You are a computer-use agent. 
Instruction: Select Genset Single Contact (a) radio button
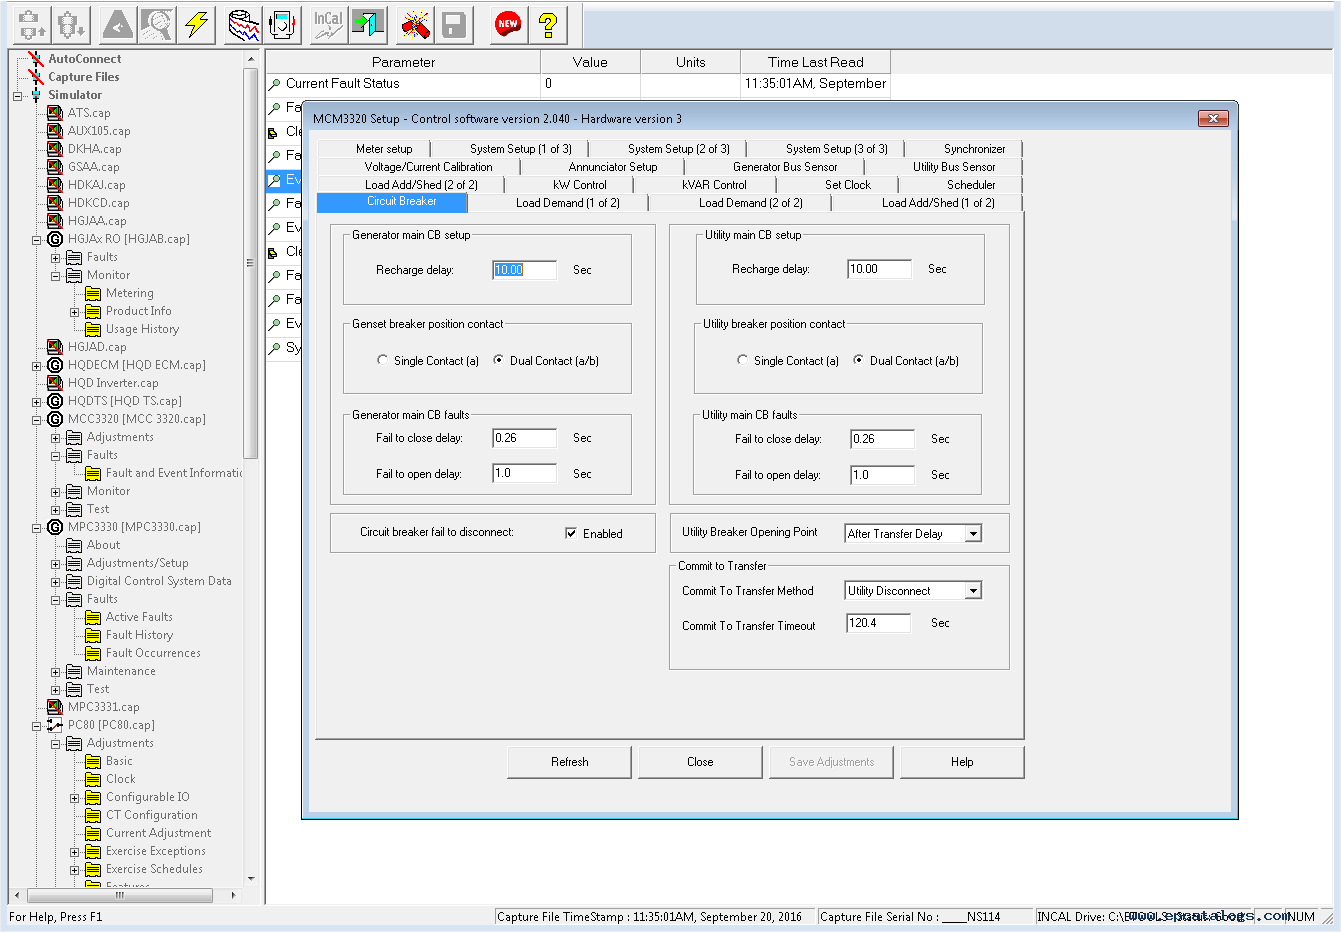pyautogui.click(x=382, y=360)
